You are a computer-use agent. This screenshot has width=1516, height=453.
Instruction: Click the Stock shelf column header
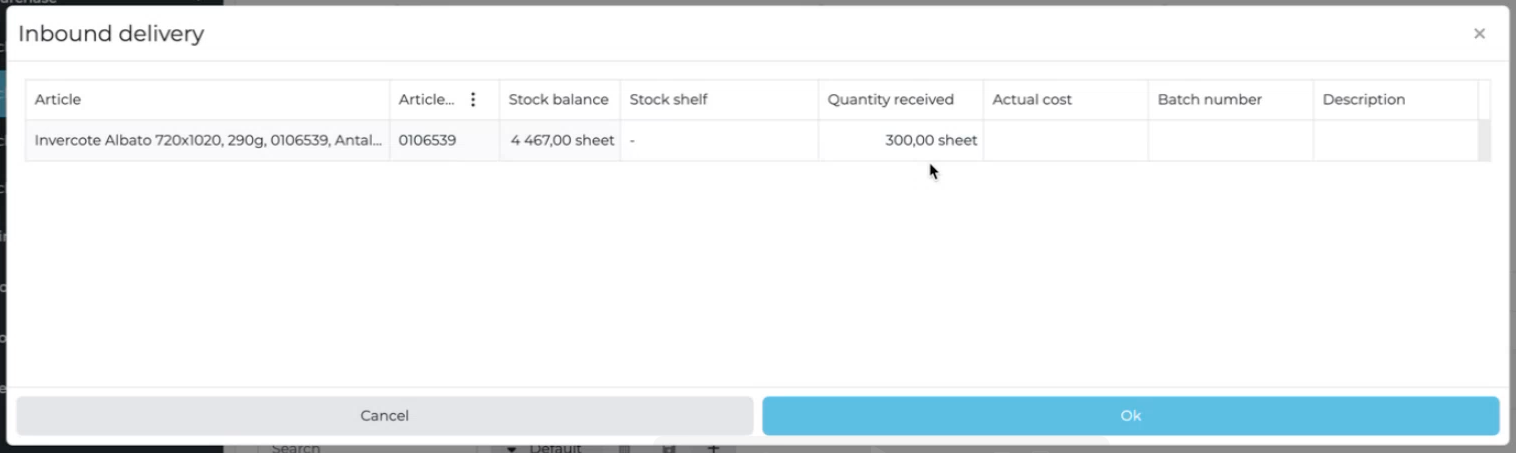click(668, 100)
